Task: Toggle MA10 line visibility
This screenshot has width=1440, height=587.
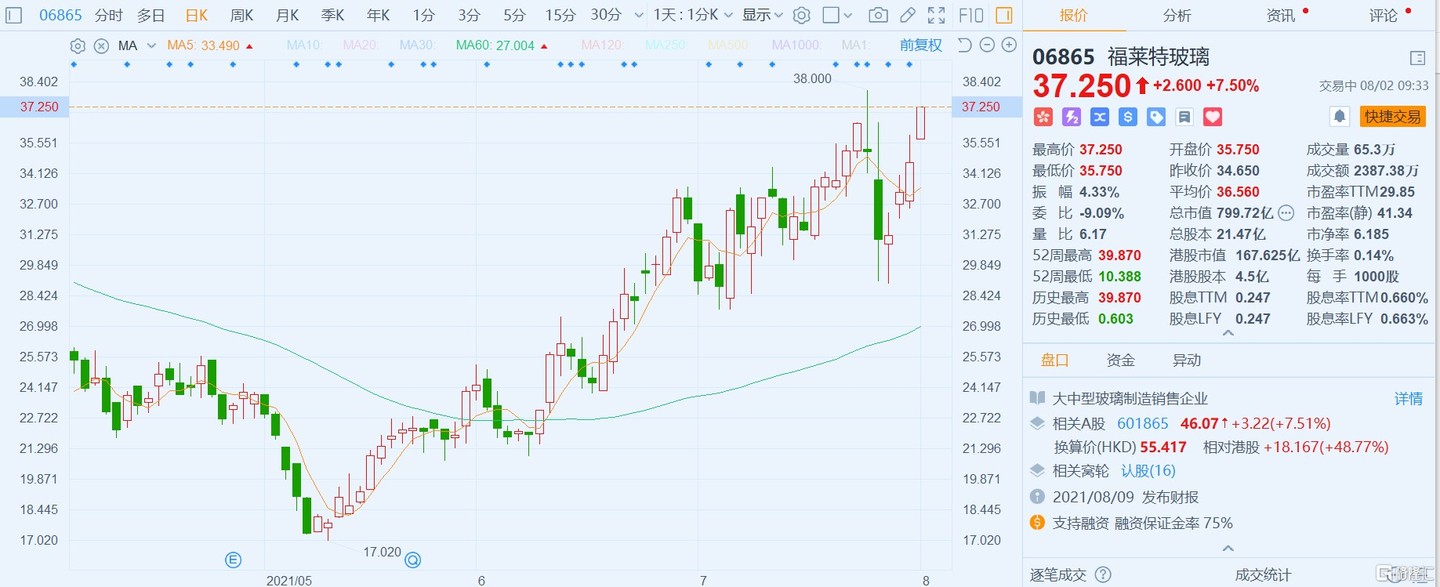Action: point(303,45)
